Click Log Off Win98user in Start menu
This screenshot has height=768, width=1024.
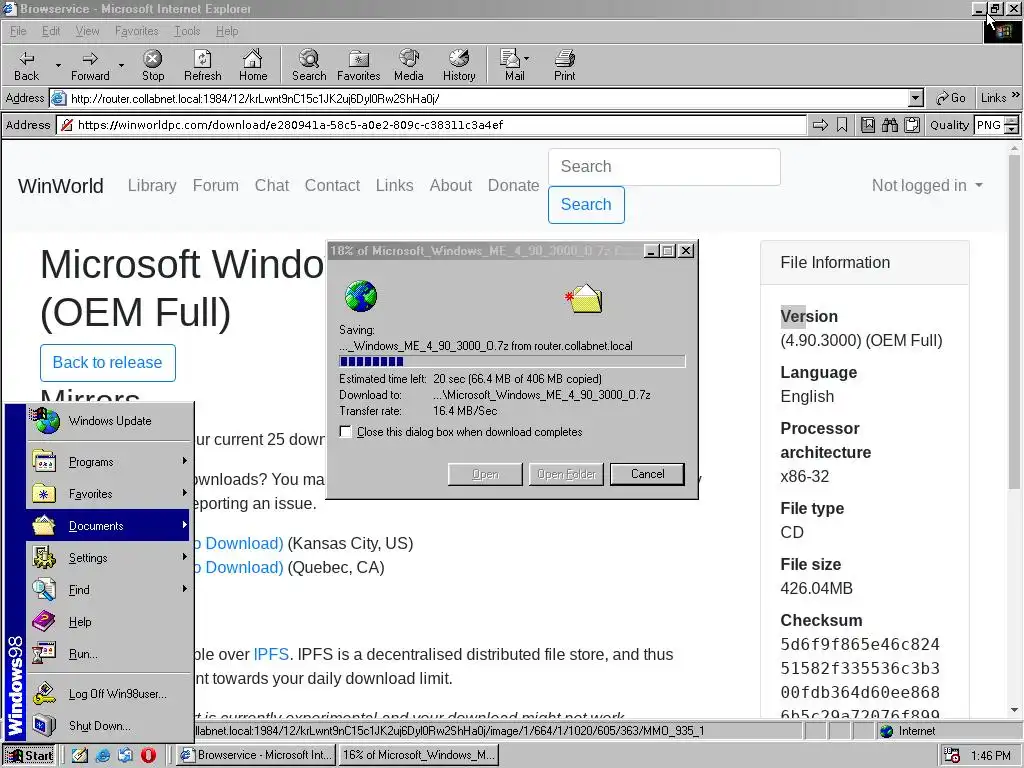pyautogui.click(x=108, y=694)
